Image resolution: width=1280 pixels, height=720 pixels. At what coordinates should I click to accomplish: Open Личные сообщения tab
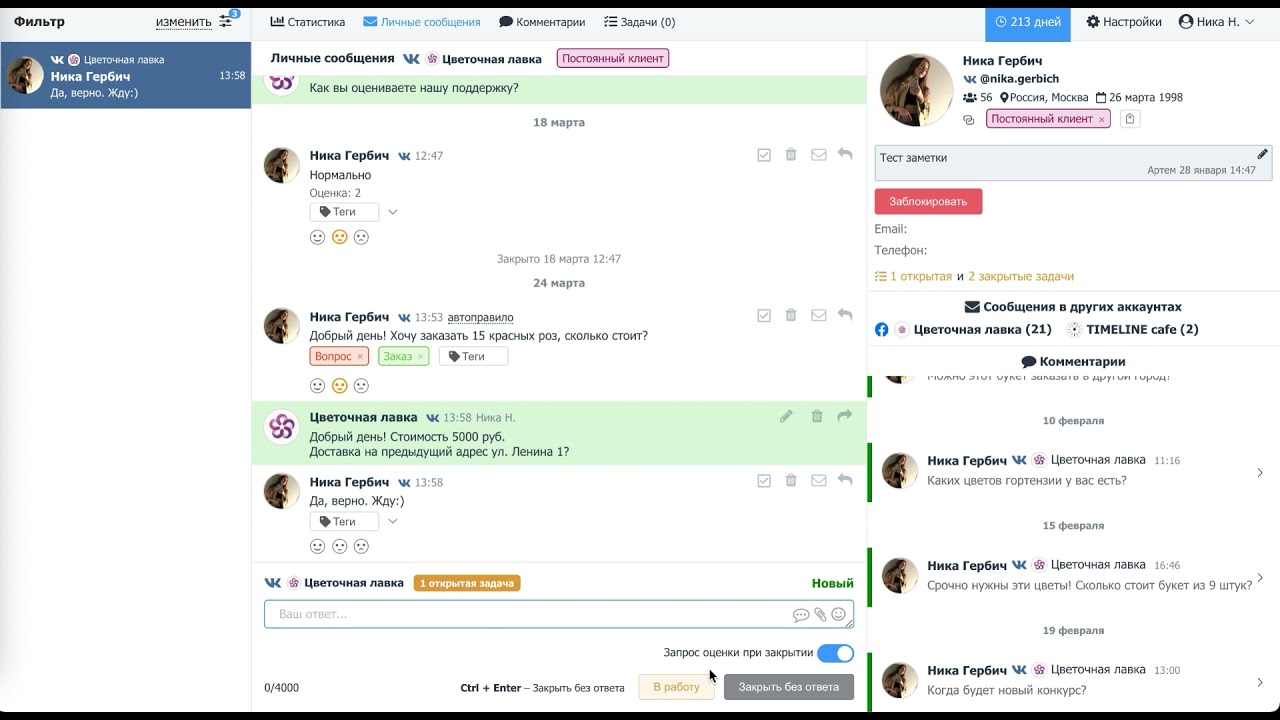click(x=421, y=22)
